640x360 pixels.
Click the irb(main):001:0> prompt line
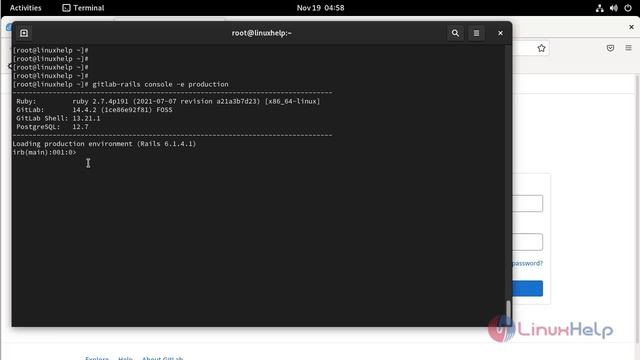tap(44, 152)
